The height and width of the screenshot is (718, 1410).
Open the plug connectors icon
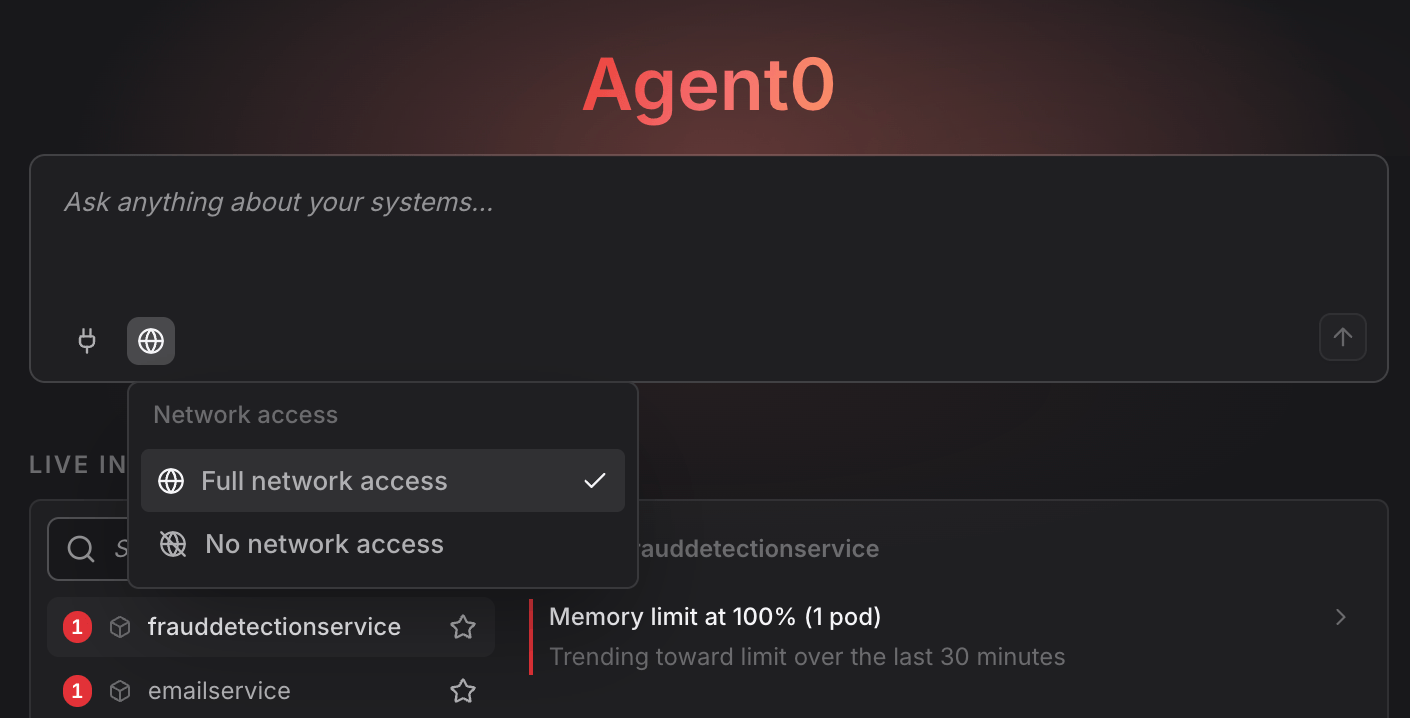tap(87, 341)
